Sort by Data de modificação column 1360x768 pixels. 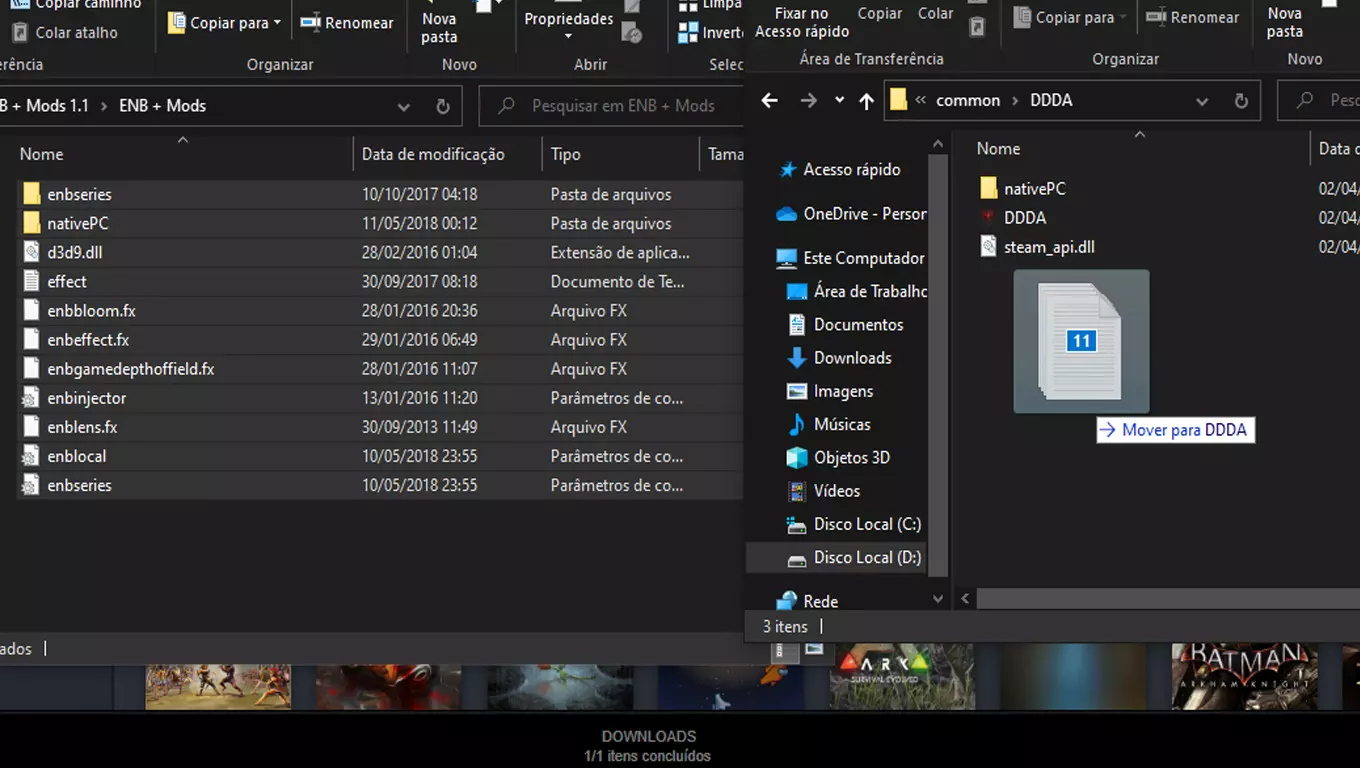(433, 154)
